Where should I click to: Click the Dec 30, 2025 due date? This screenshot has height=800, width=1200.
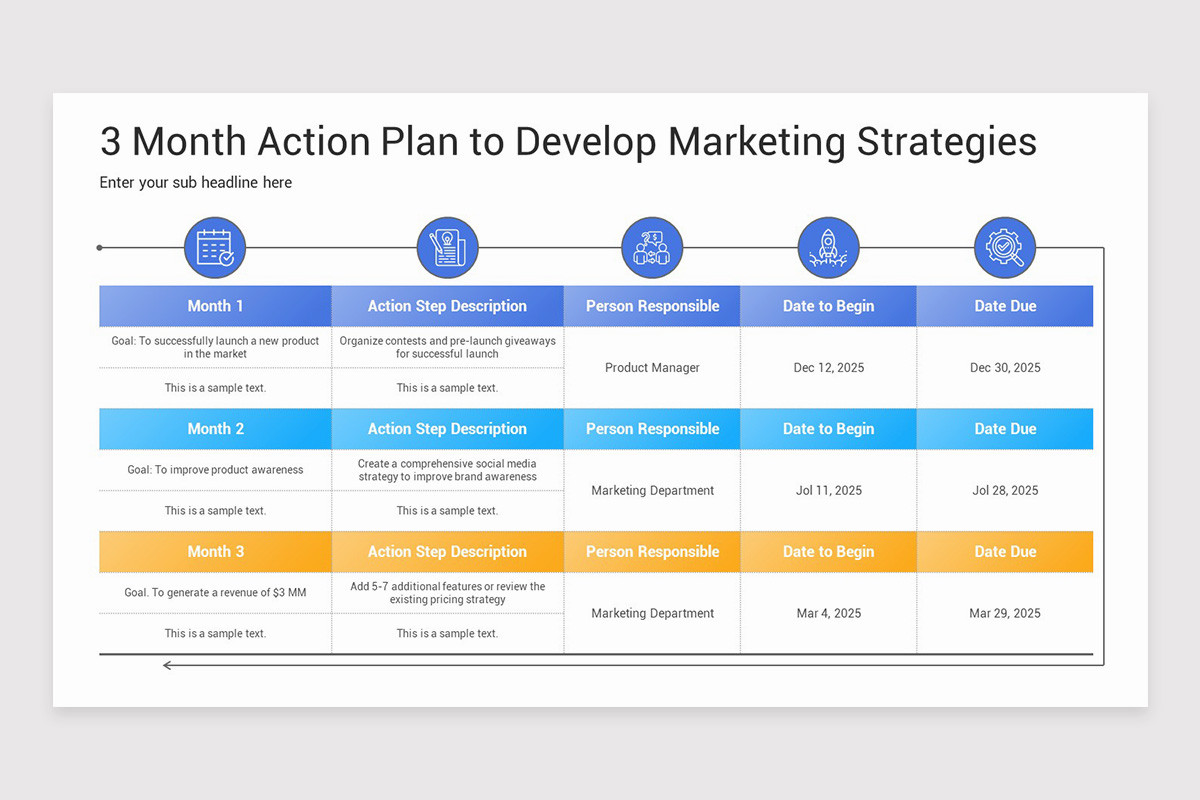(1005, 368)
